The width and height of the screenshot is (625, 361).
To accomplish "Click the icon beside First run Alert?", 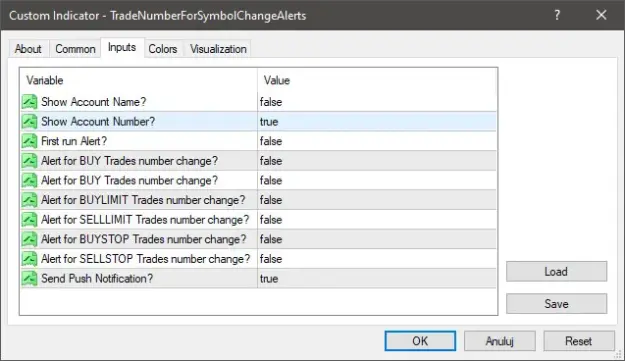I will [29, 141].
